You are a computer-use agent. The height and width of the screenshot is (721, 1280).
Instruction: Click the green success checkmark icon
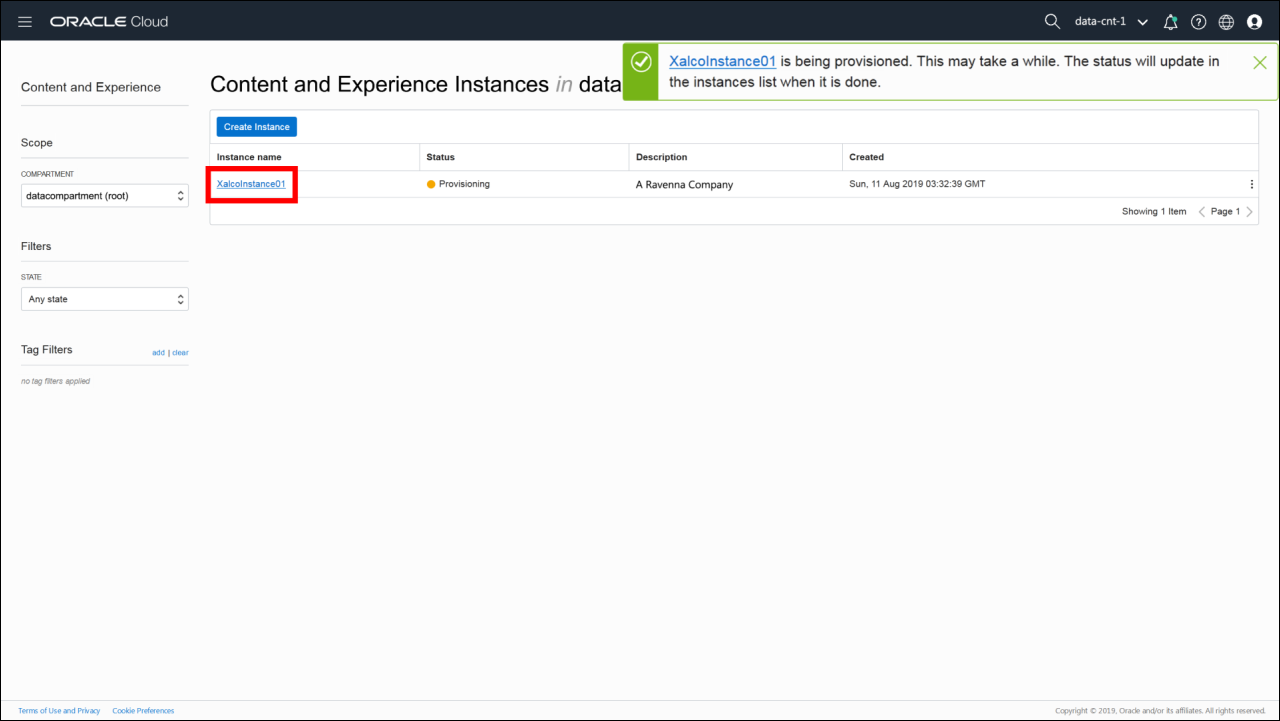642,62
